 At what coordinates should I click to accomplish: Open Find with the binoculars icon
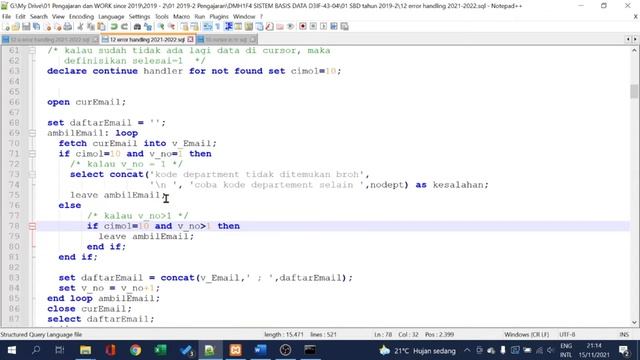pyautogui.click(x=137, y=27)
